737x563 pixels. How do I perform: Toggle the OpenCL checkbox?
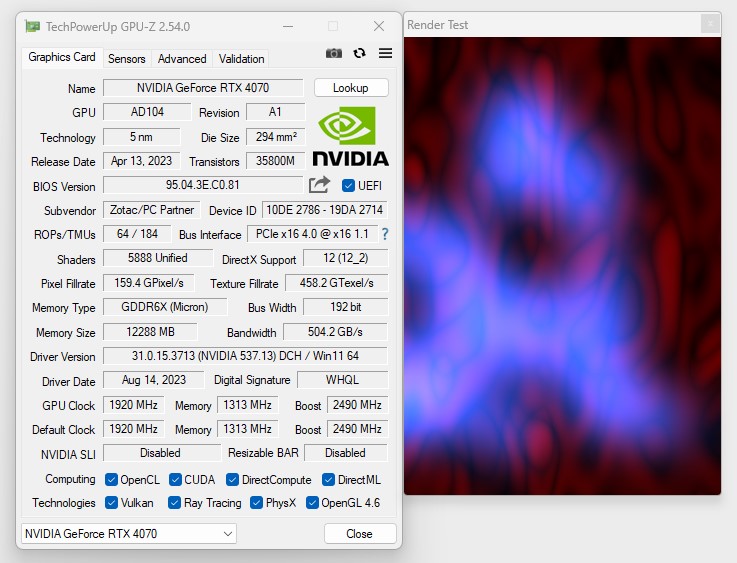coord(111,479)
